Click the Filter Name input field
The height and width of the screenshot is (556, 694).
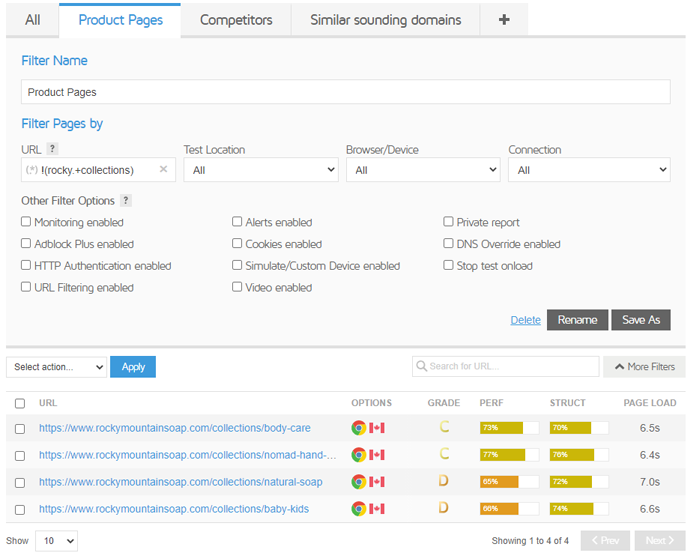tap(346, 92)
